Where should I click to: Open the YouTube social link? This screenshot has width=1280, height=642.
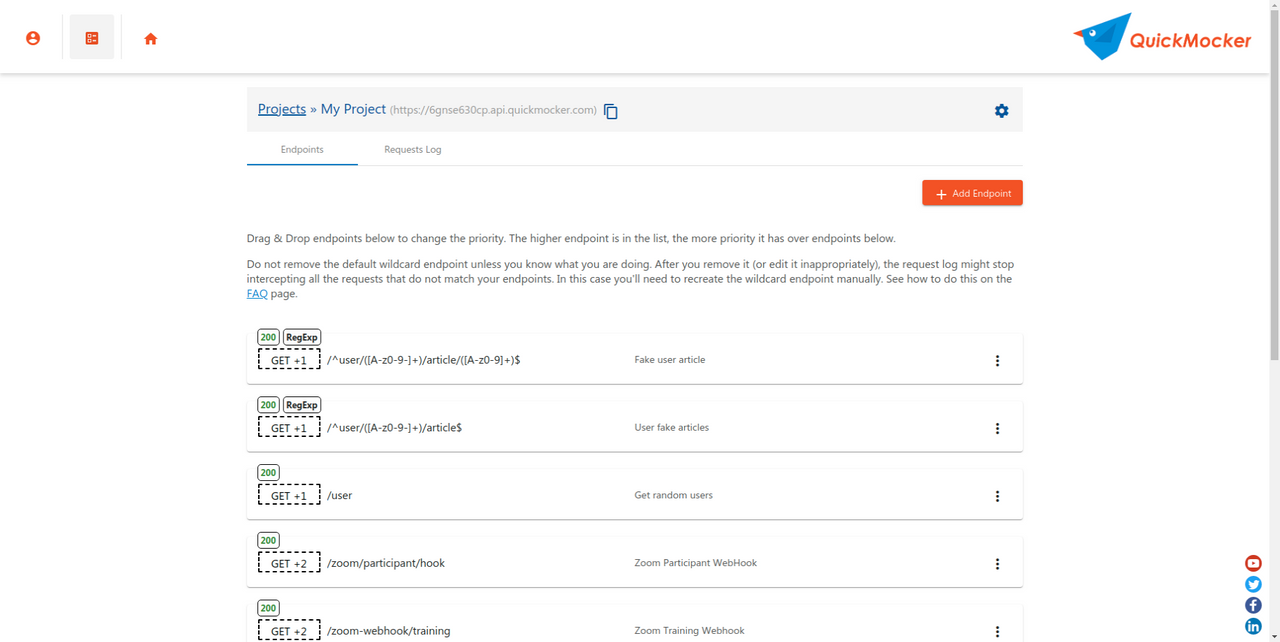tap(1253, 563)
